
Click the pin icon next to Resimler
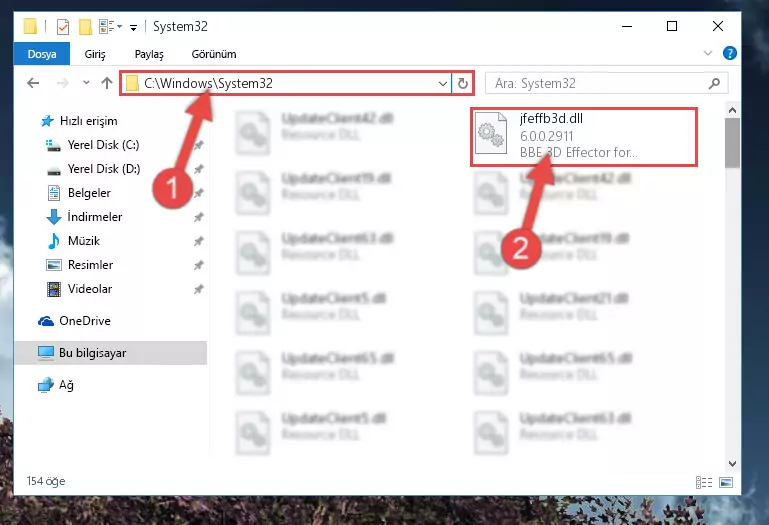(x=199, y=265)
